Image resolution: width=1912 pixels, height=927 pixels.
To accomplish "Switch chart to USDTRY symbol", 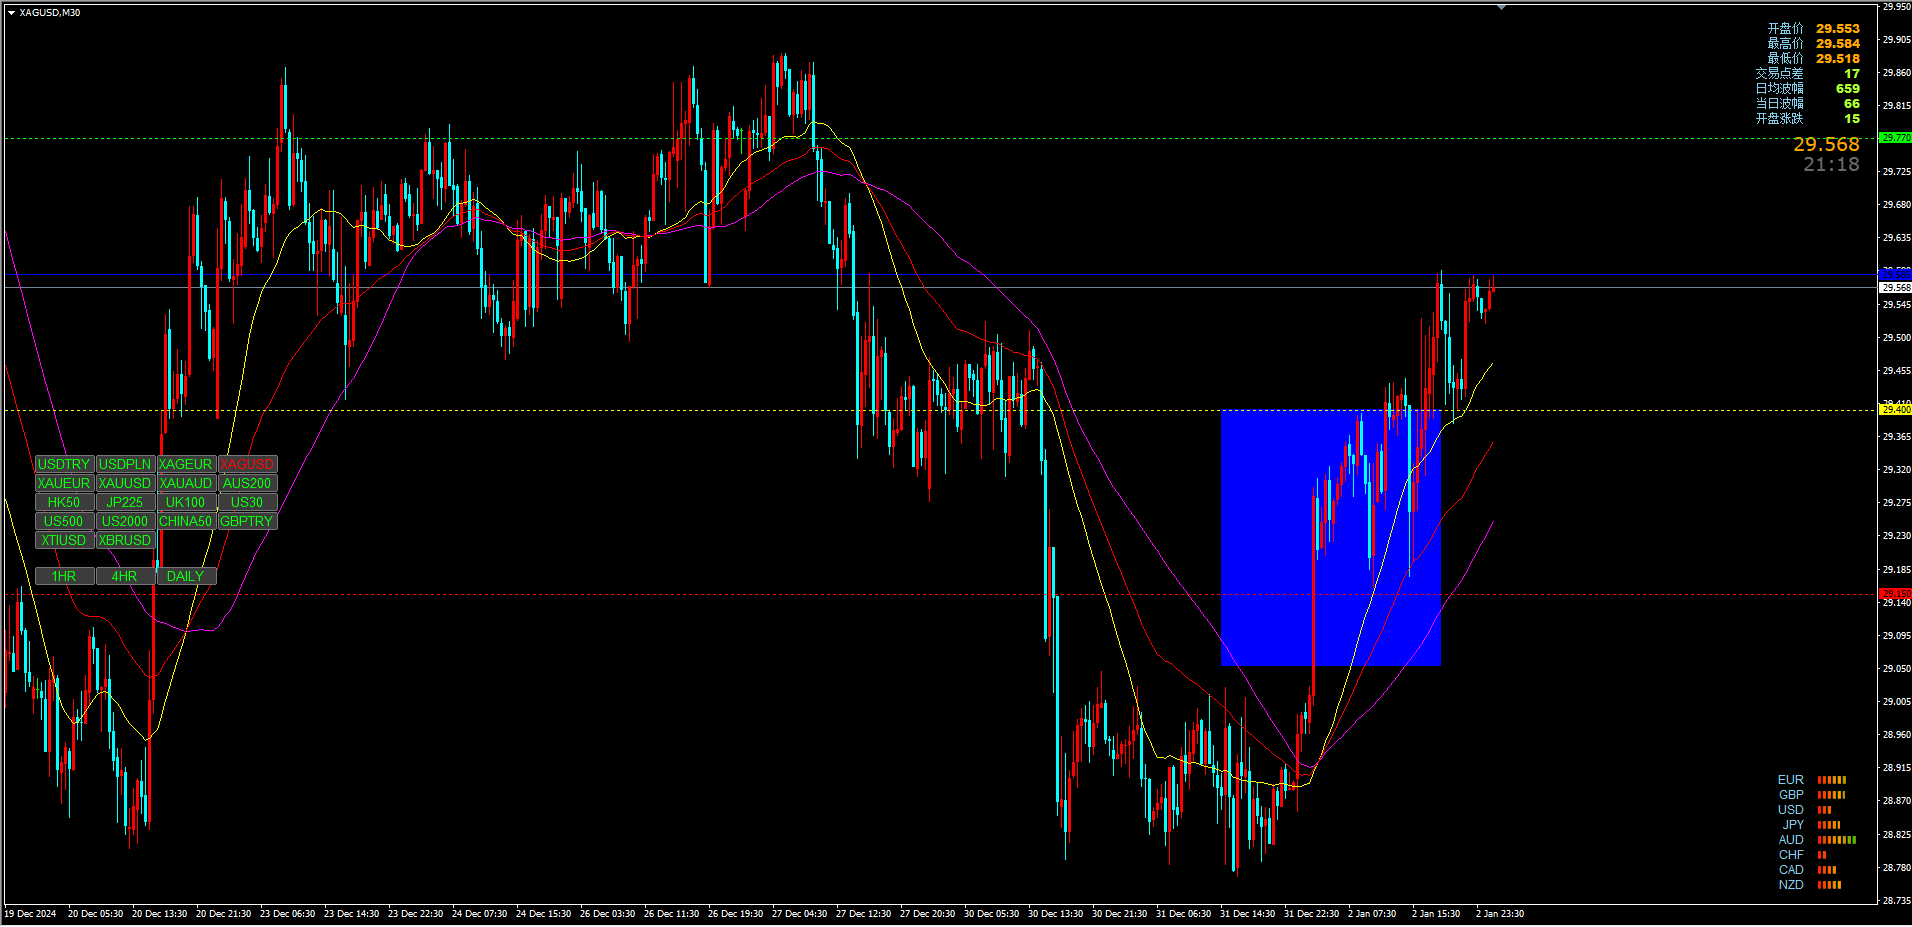I will [65, 464].
